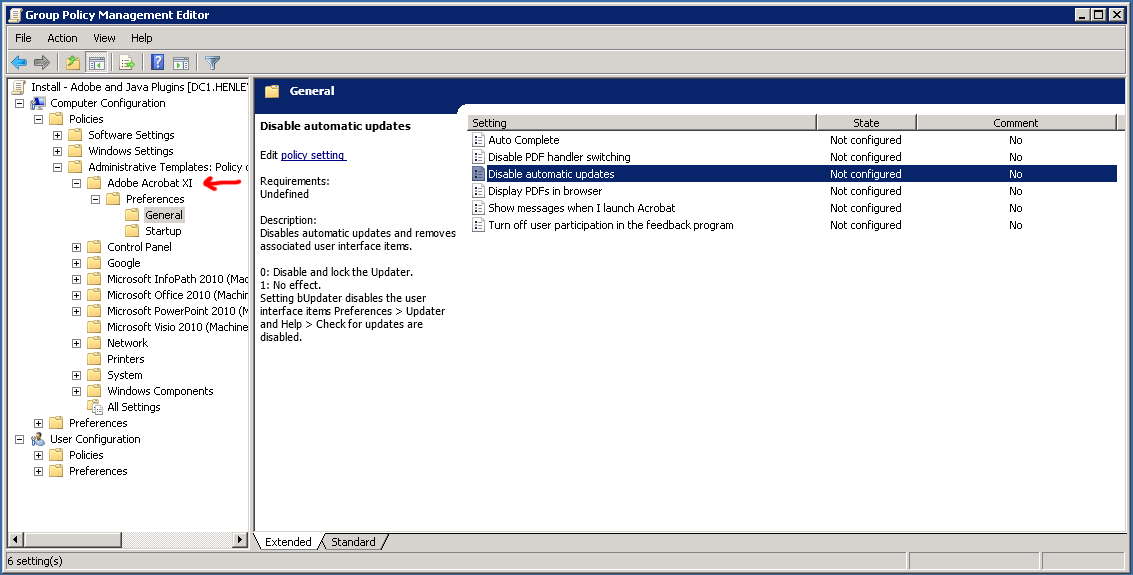Select the Disable automatic updates row
This screenshot has height=575, width=1133.
point(793,174)
